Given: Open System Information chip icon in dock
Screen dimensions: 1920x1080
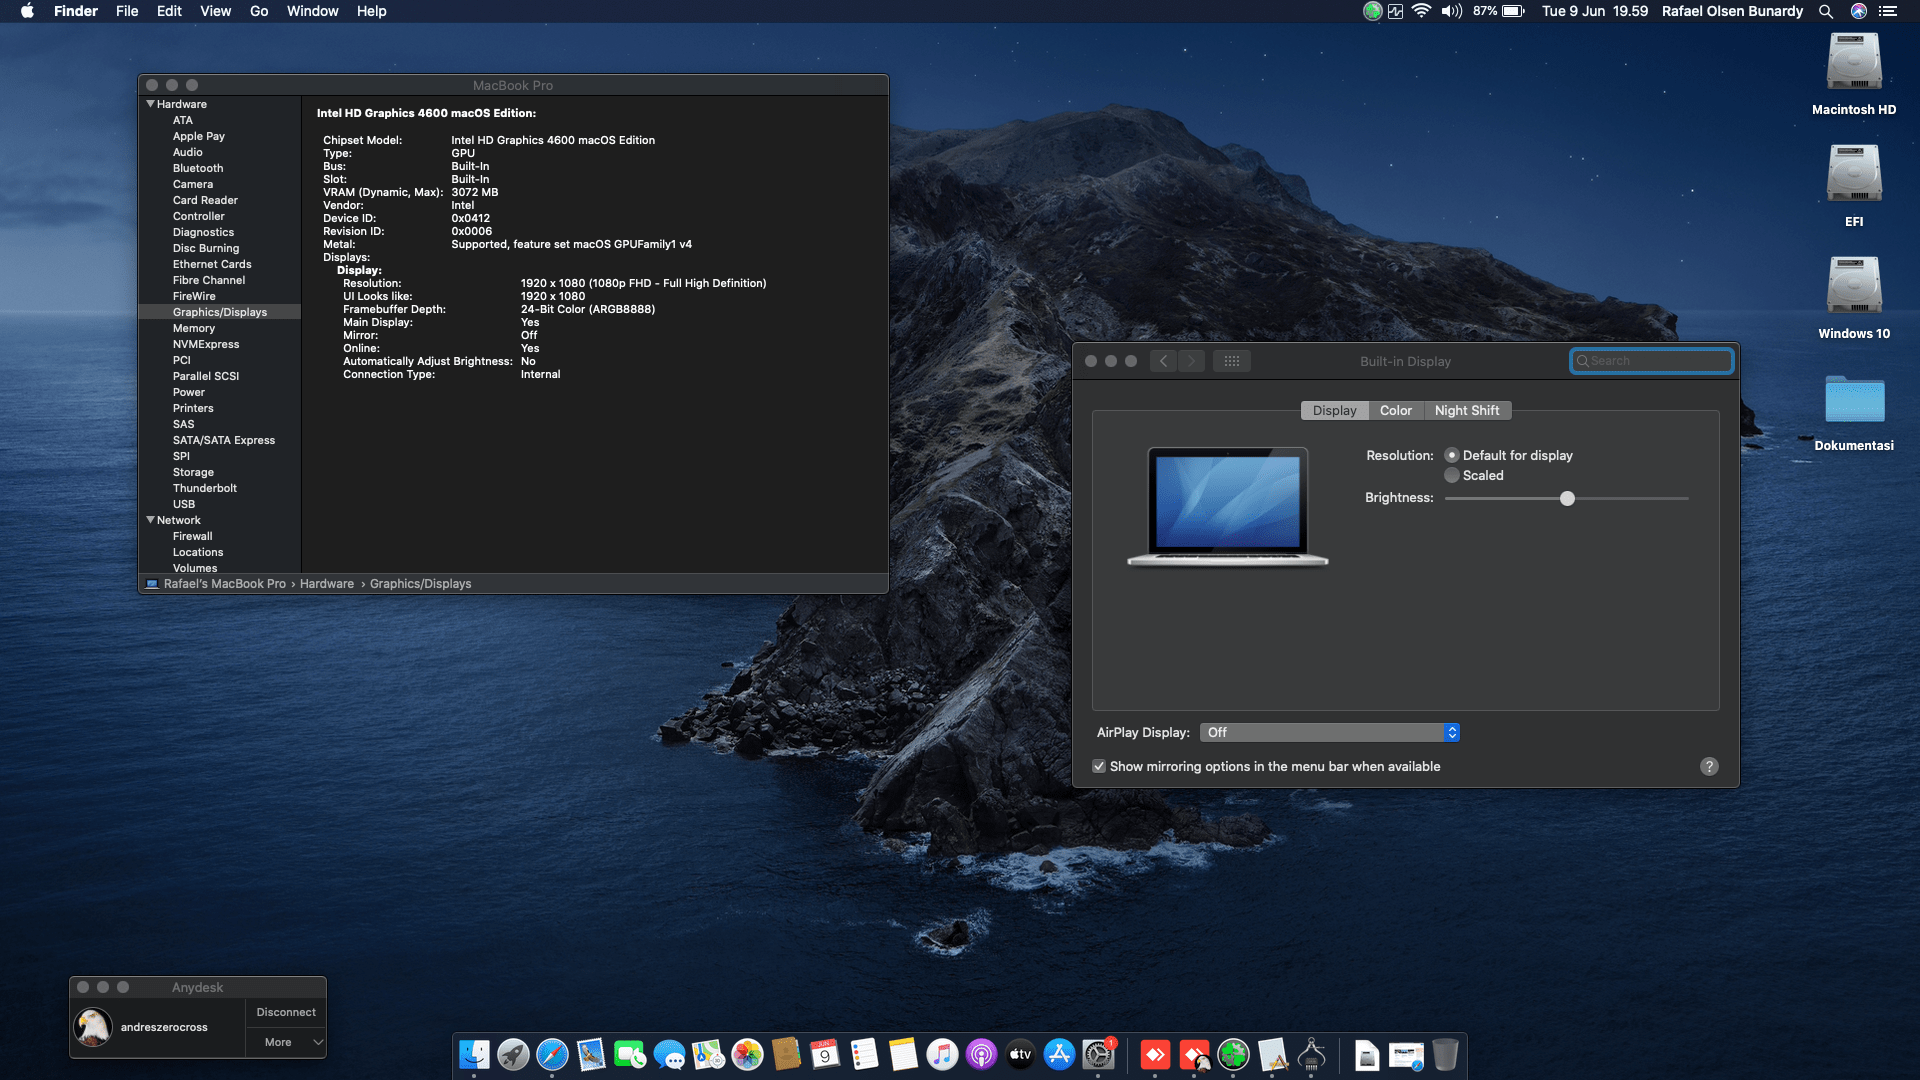Looking at the screenshot, I should pos(1311,1054).
